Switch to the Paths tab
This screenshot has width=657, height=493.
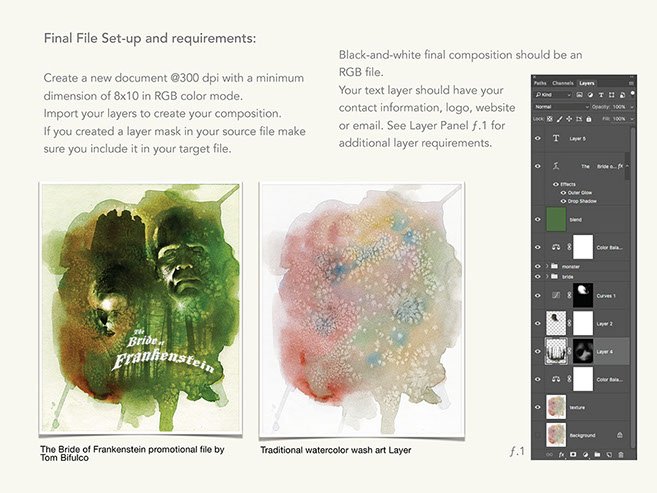coord(541,82)
